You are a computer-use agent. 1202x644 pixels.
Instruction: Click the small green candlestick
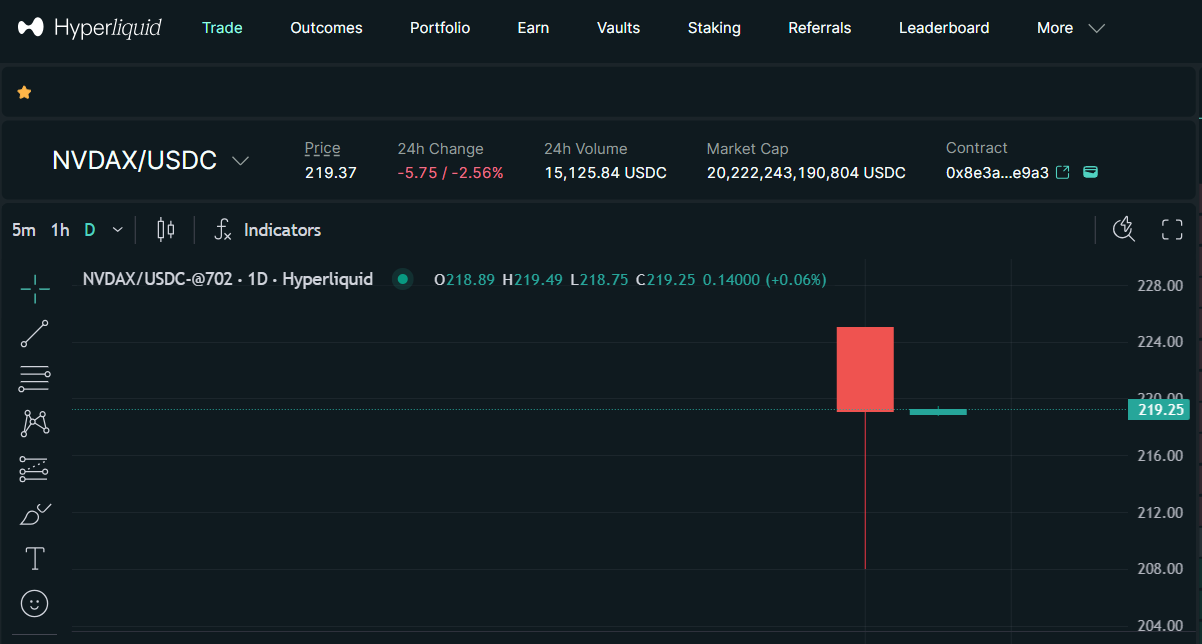(x=938, y=411)
